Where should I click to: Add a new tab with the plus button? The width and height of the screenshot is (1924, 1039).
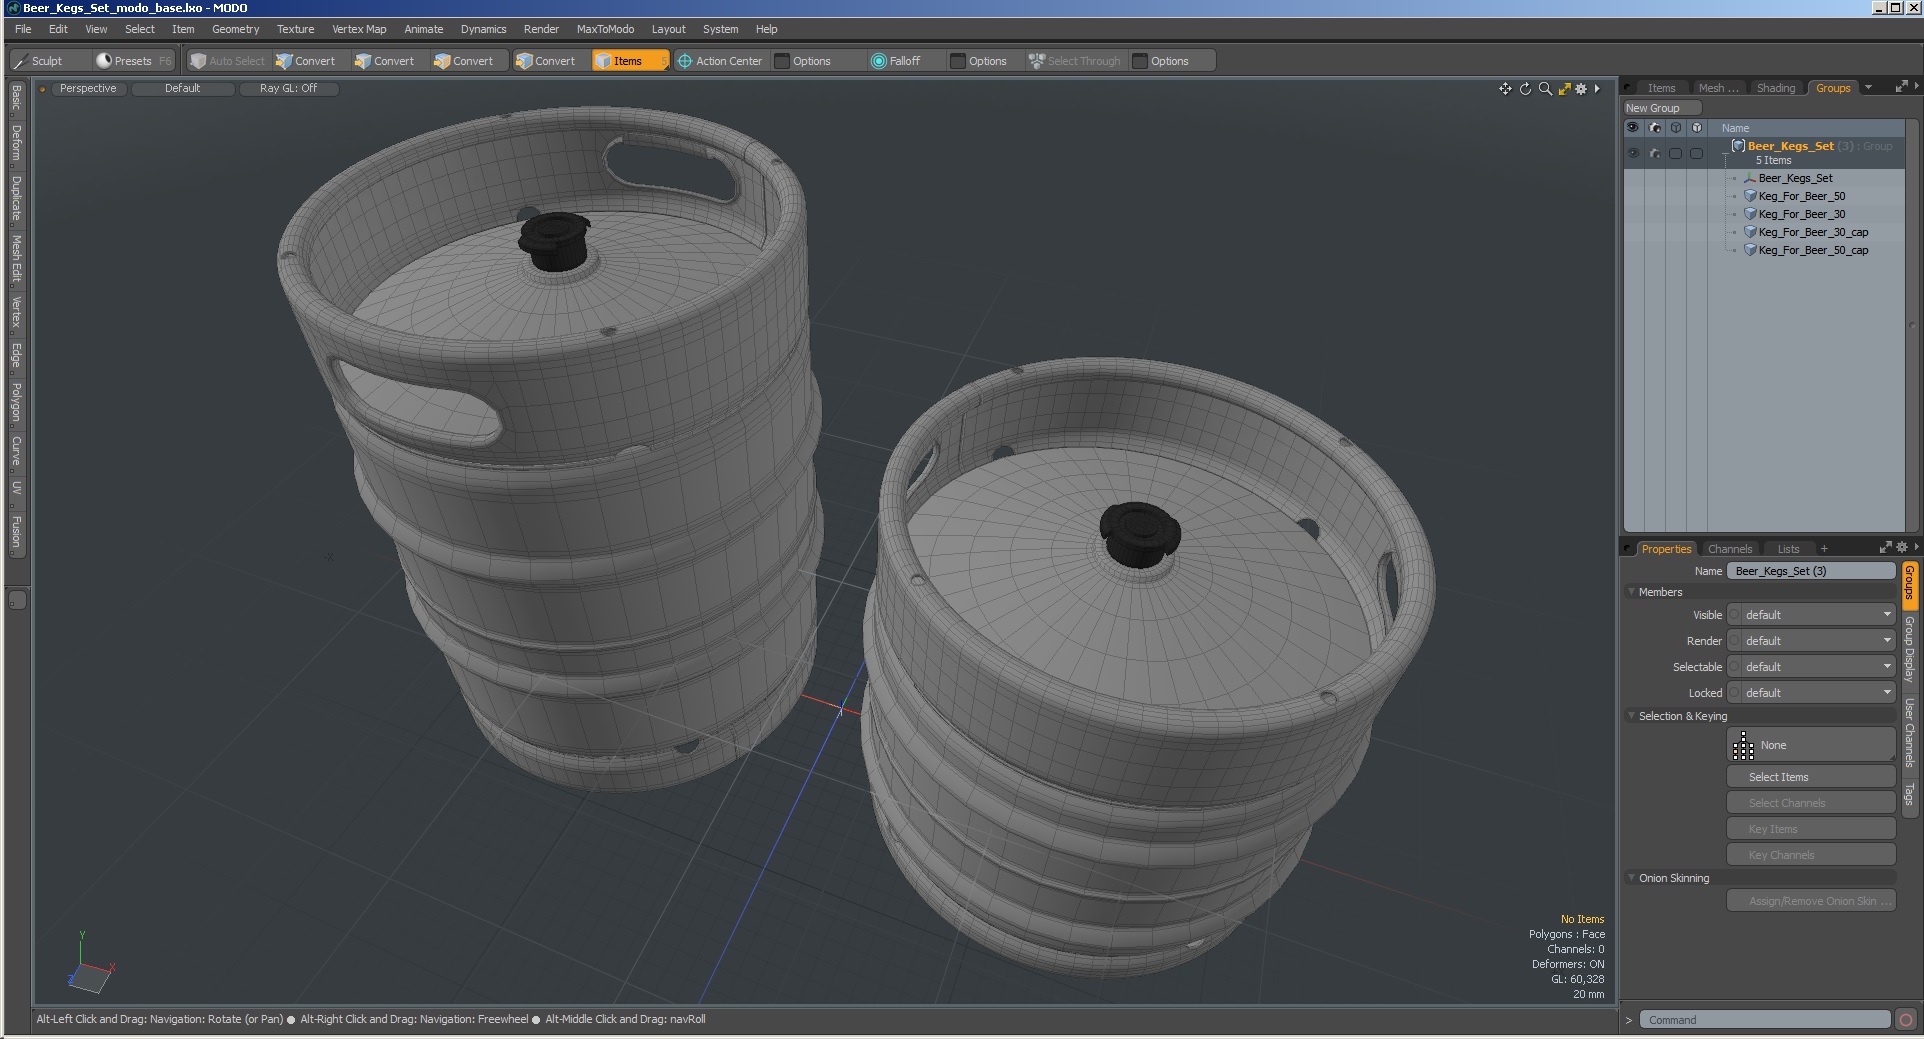coord(1824,549)
